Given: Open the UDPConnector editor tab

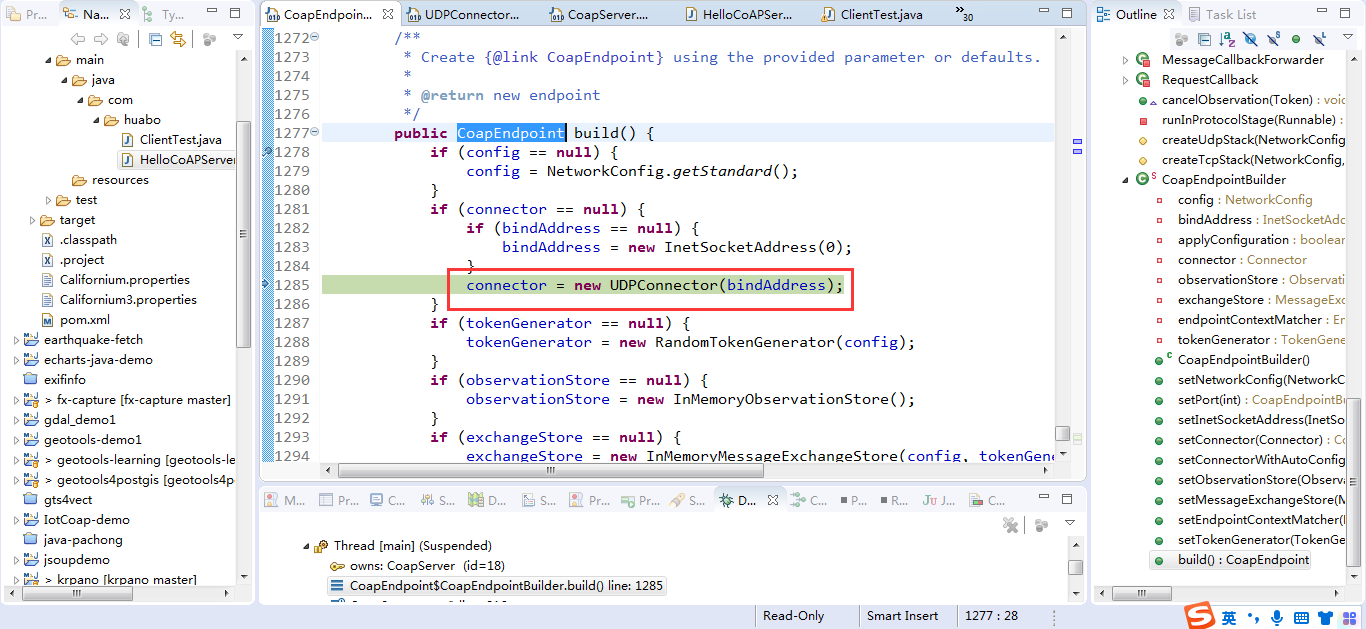Looking at the screenshot, I should 463,15.
